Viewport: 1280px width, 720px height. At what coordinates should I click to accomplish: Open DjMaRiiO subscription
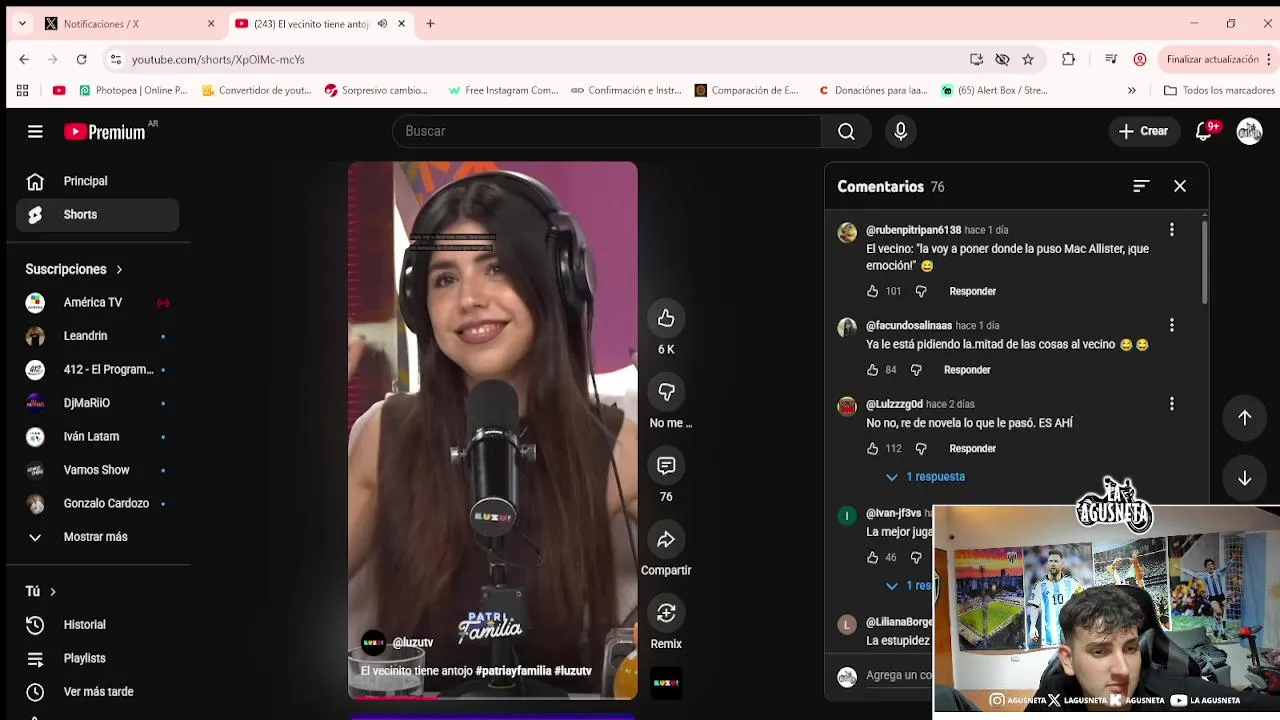pyautogui.click(x=97, y=403)
